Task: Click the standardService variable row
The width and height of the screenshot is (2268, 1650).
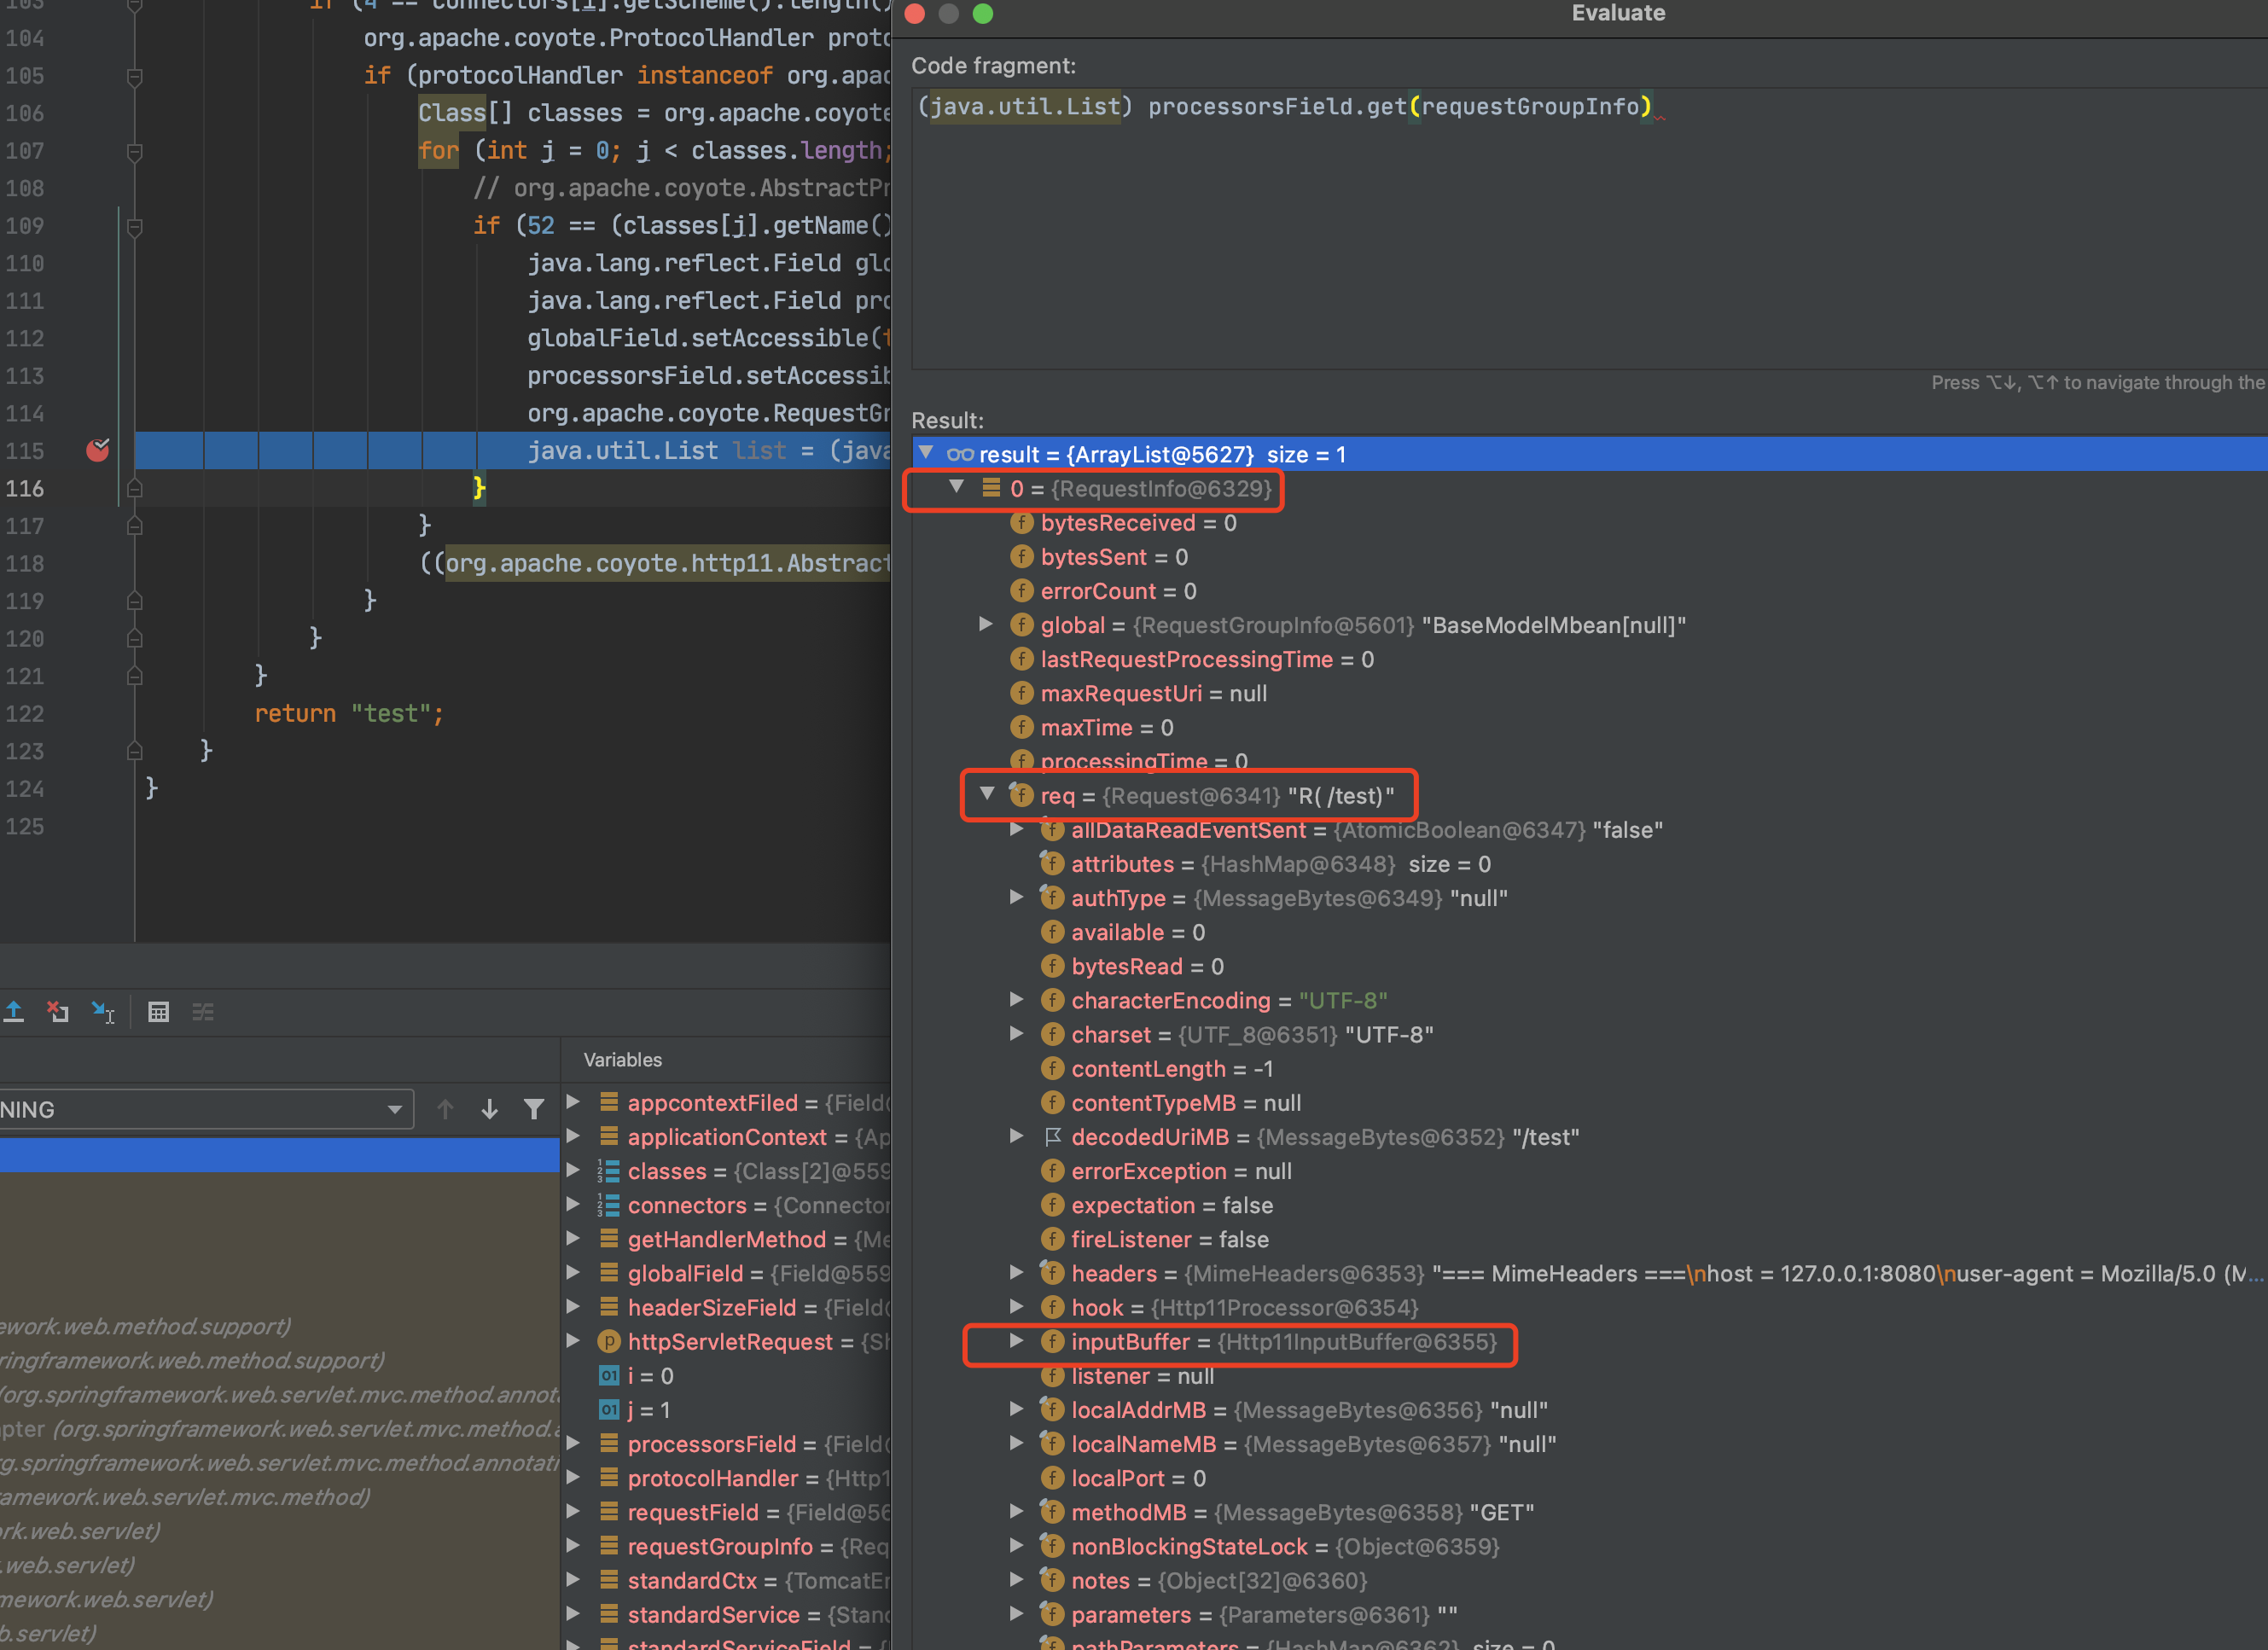Action: (726, 1615)
